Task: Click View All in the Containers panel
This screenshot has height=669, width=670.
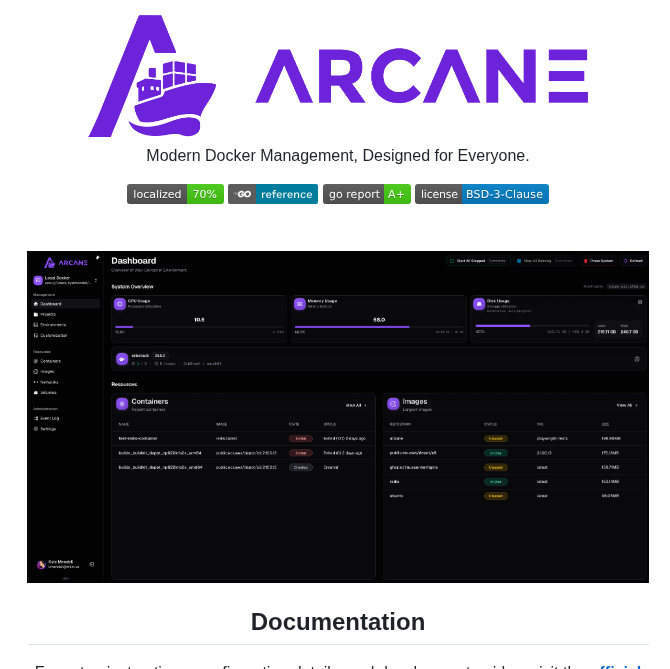Action: 356,405
